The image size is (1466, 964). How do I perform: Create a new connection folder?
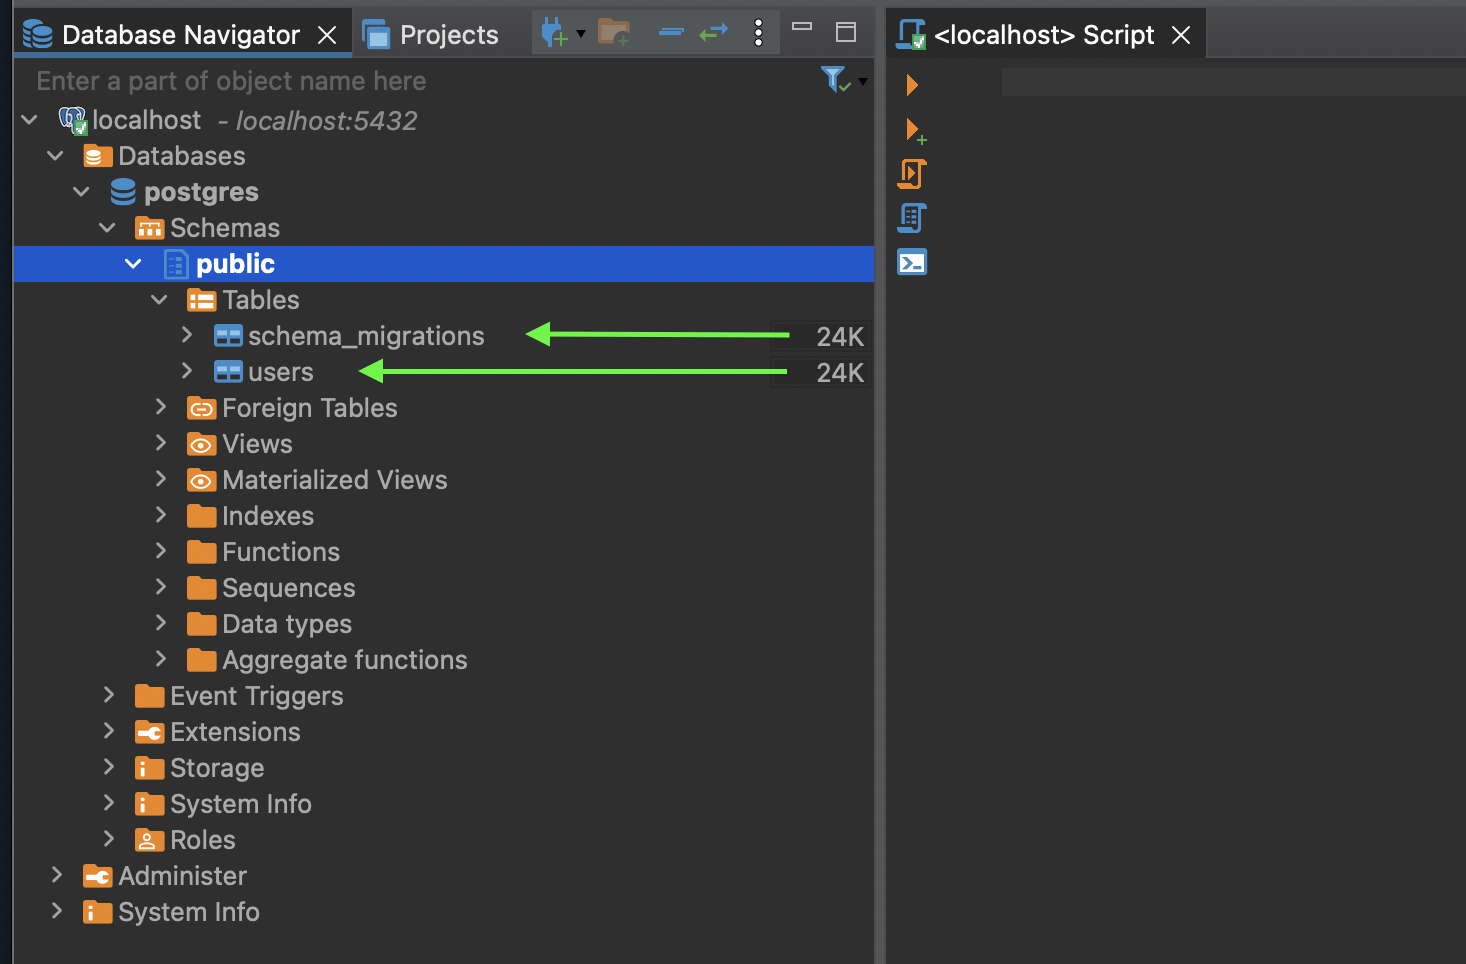(613, 32)
